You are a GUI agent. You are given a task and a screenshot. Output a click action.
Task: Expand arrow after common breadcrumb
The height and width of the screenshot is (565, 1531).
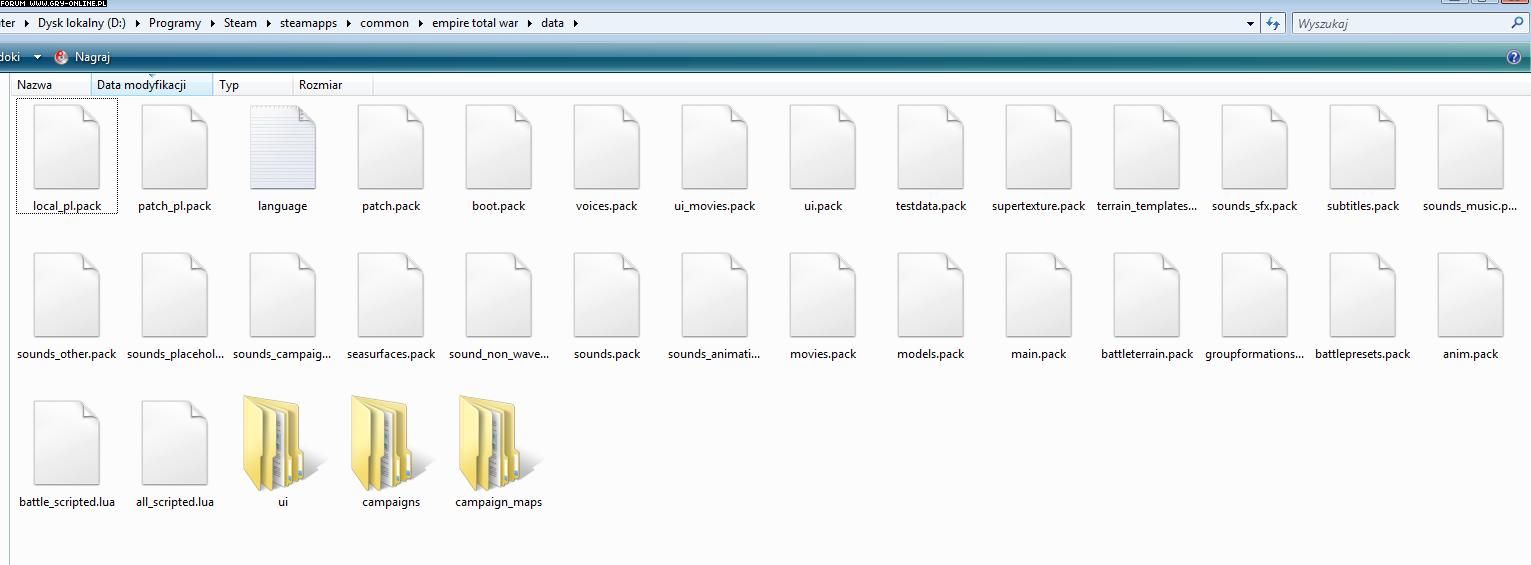[420, 23]
